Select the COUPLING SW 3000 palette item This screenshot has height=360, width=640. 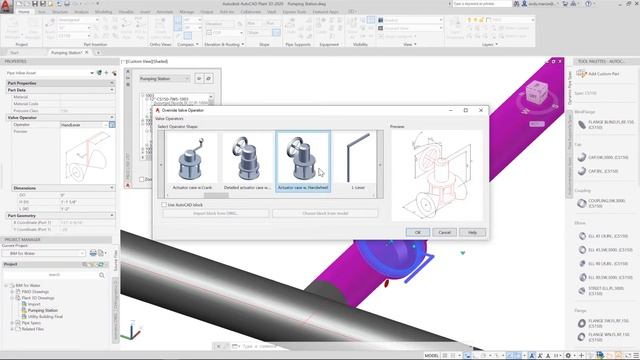pyautogui.click(x=602, y=203)
